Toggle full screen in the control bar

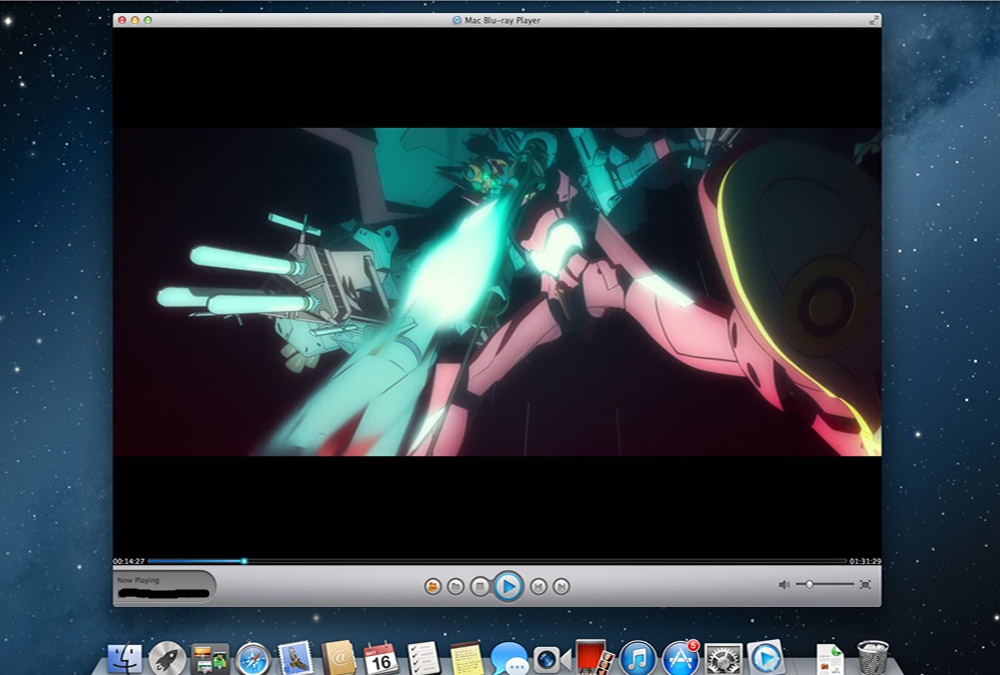tap(865, 584)
